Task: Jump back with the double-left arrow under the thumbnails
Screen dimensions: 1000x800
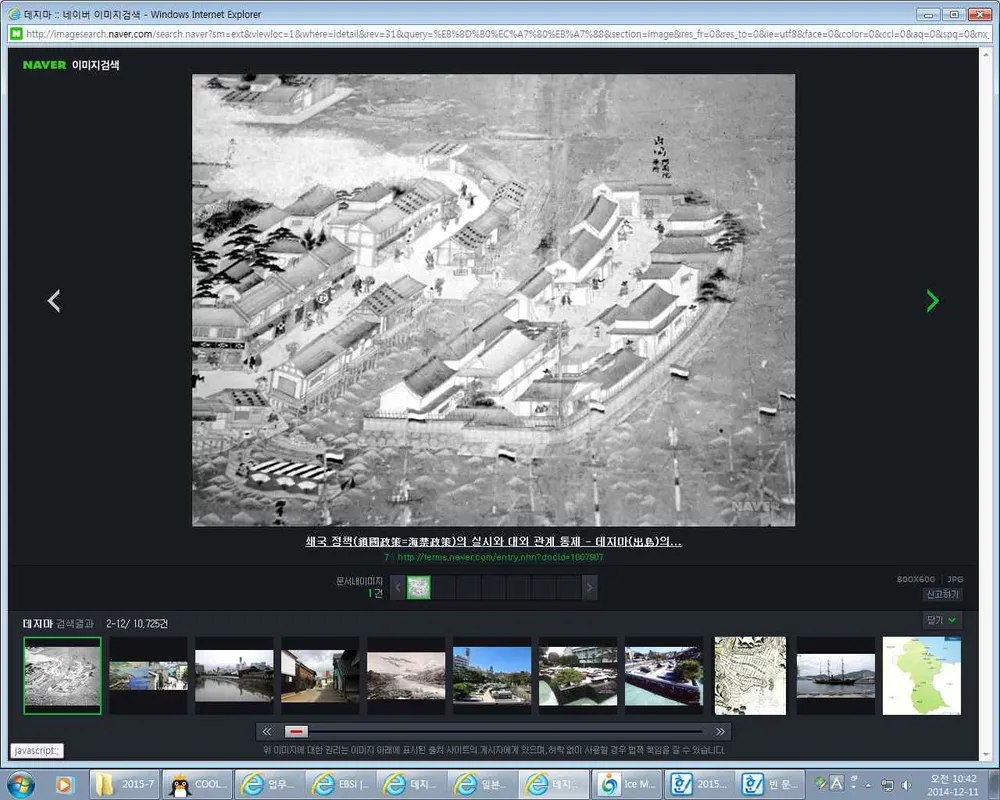Action: (267, 731)
